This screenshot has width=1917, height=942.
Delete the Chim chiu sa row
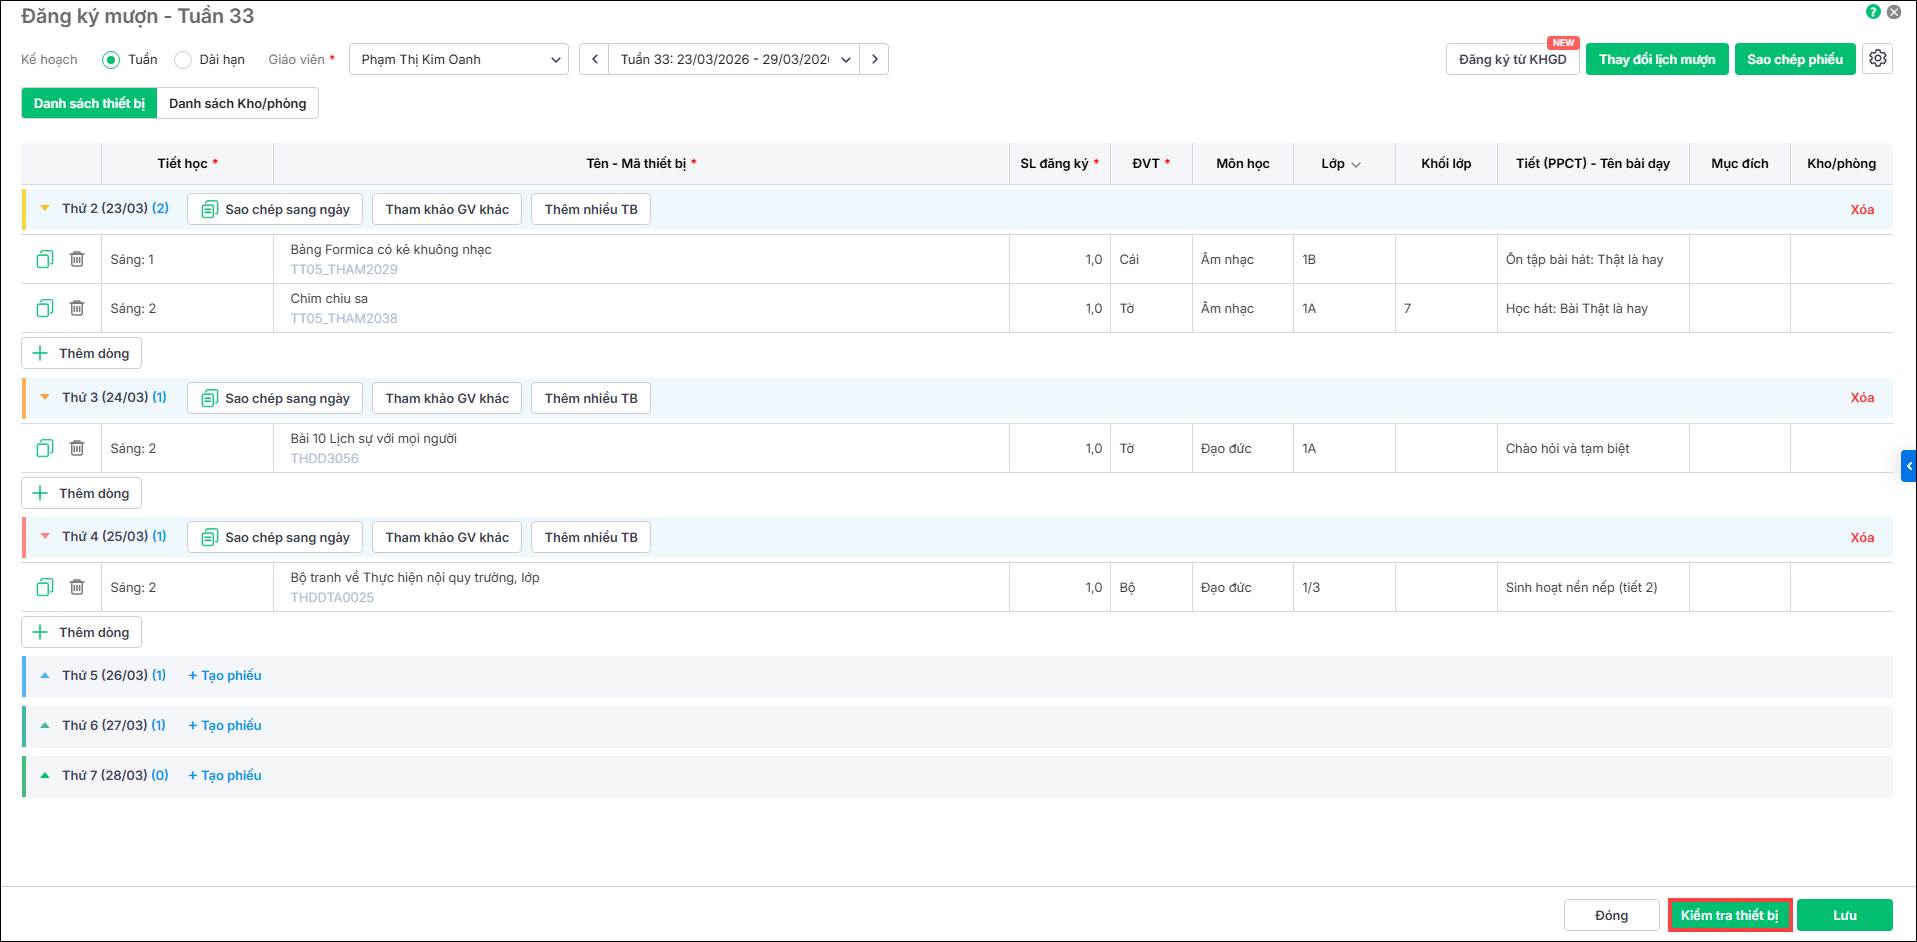77,308
